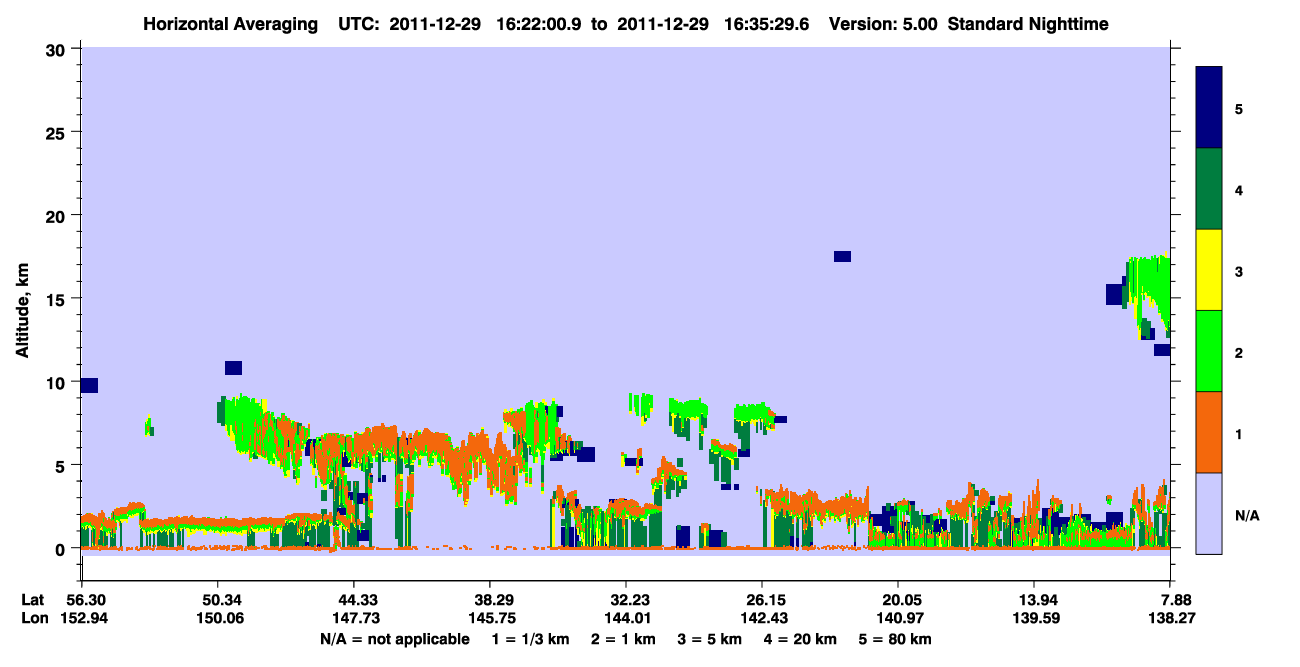Viewport: 1300px width, 667px height.
Task: Click the 20 km altitude tick label
Action: [57, 215]
